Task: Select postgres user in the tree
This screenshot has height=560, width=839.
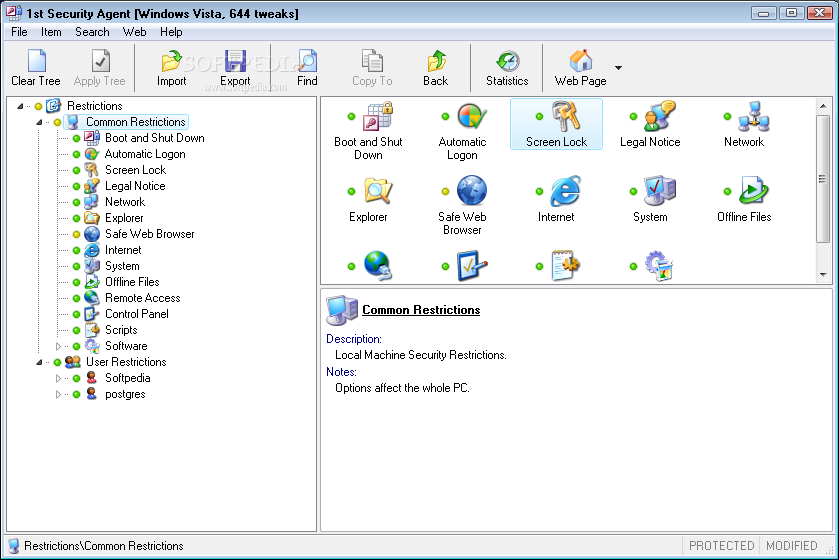Action: point(125,394)
